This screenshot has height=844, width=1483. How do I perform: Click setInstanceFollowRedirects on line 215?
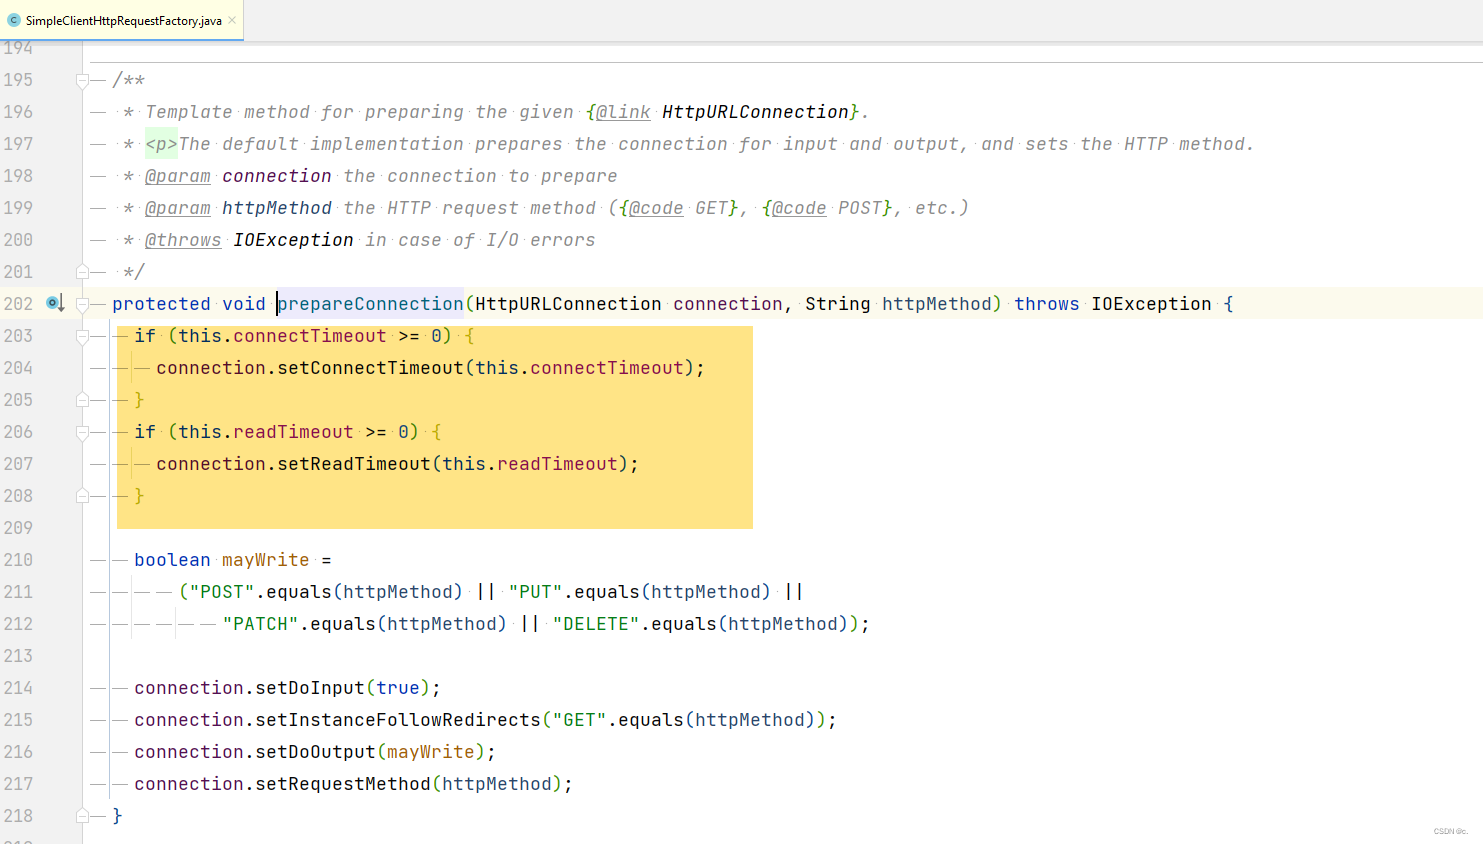coord(398,720)
